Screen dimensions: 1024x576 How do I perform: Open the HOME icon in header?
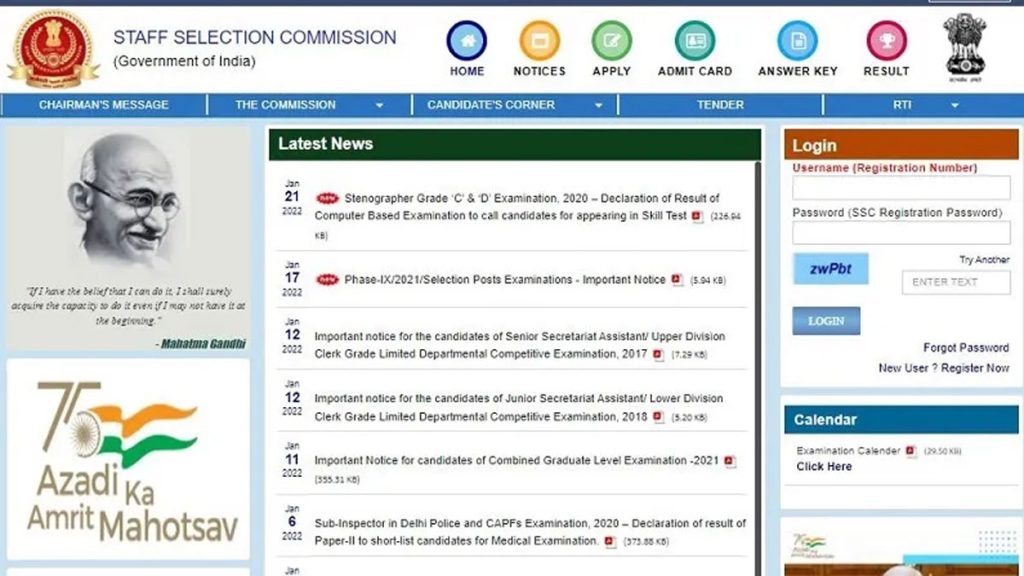pyautogui.click(x=466, y=40)
